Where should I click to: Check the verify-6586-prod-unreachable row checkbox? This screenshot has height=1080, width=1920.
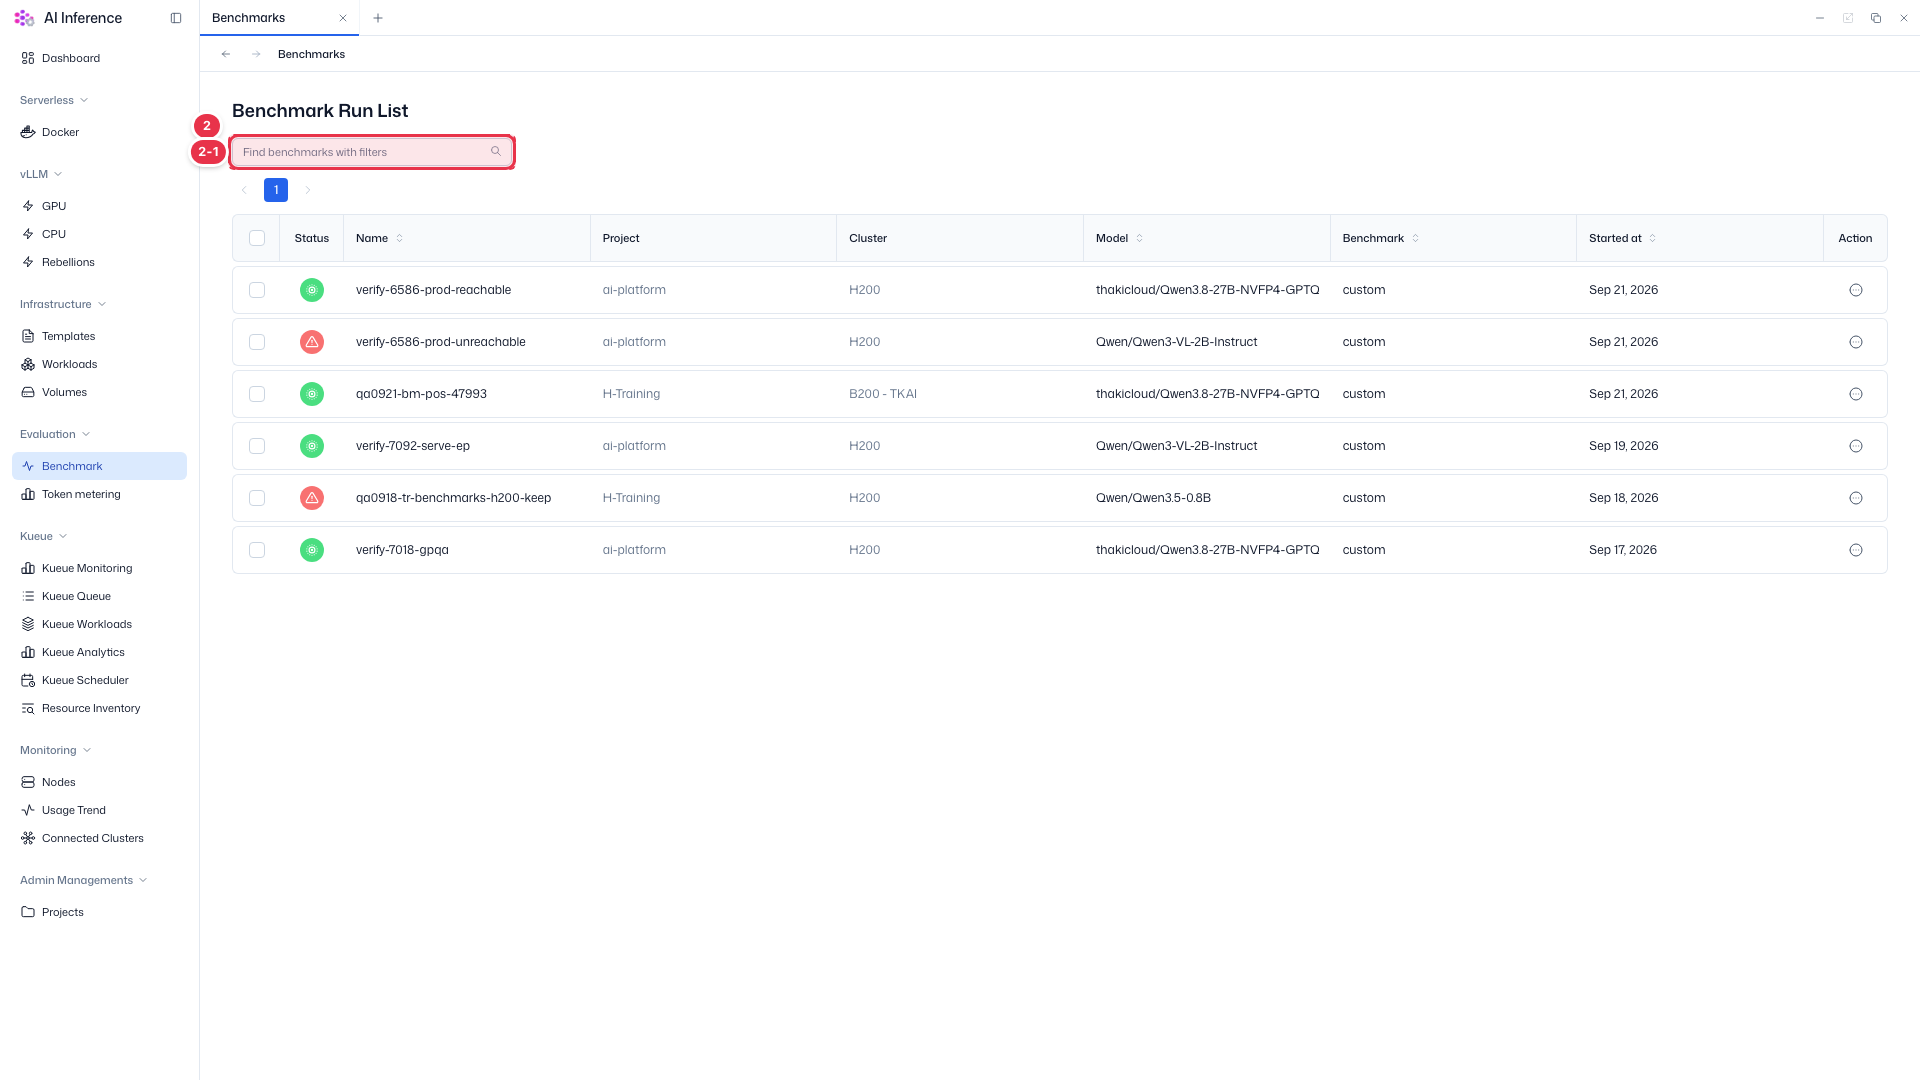click(257, 342)
